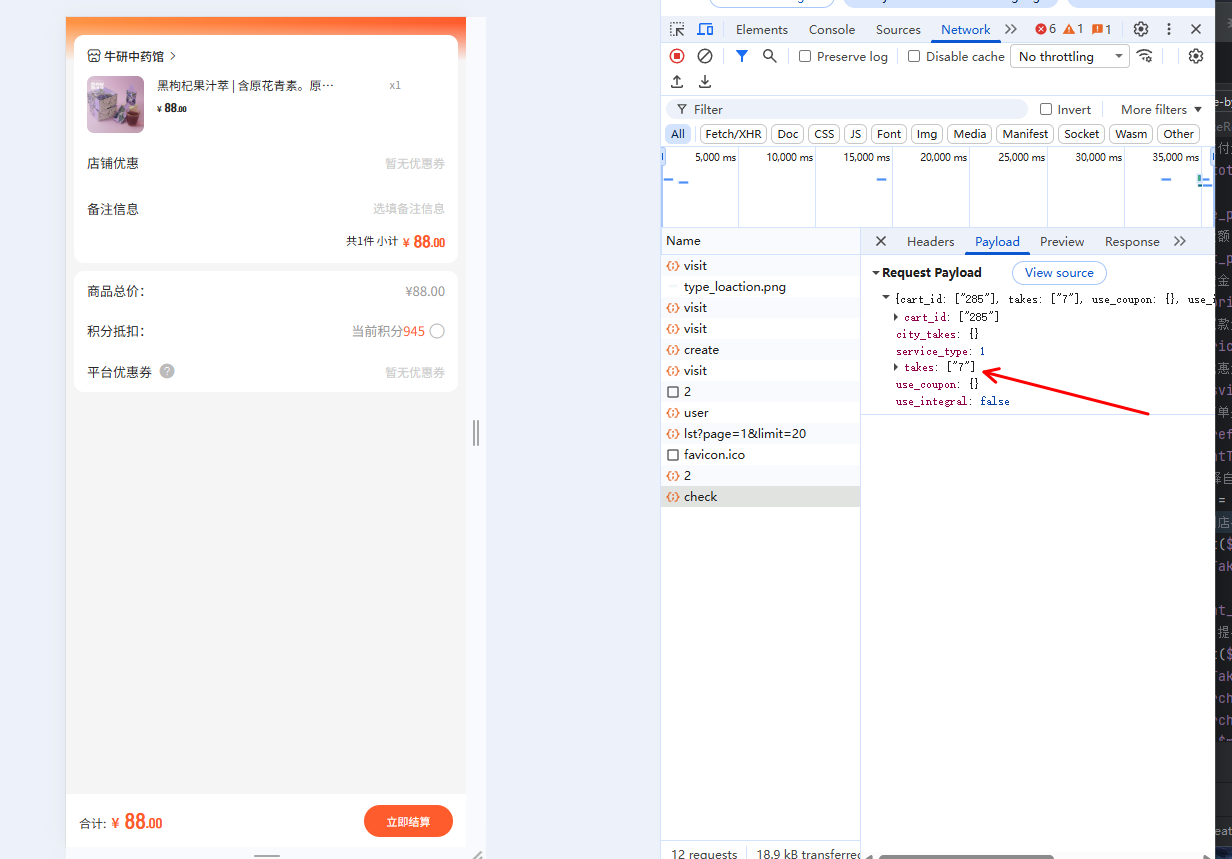Click the export HAR download icon
This screenshot has width=1232, height=859.
pyautogui.click(x=705, y=82)
